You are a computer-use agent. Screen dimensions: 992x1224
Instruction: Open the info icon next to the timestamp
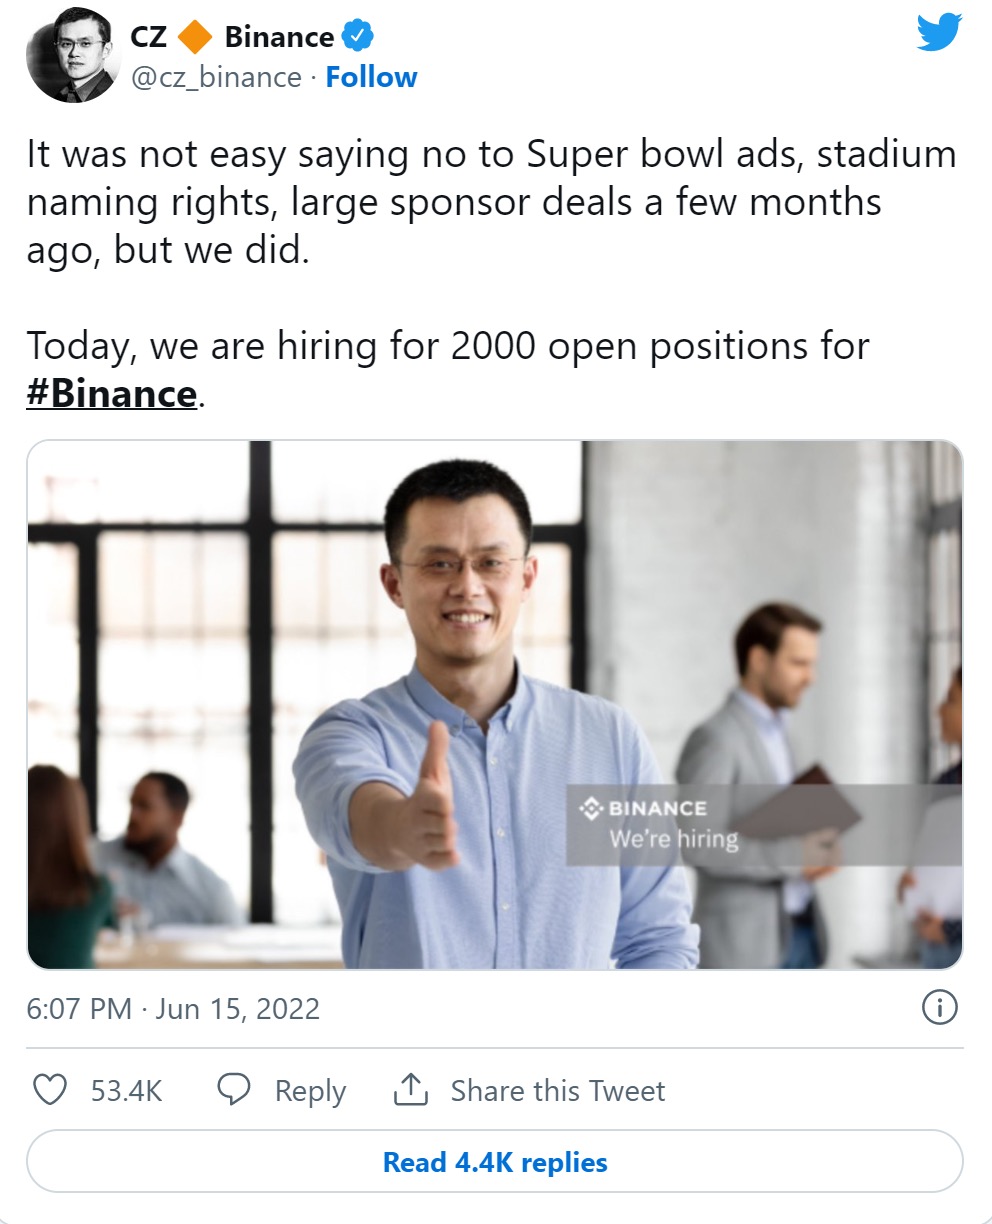[x=940, y=1009]
